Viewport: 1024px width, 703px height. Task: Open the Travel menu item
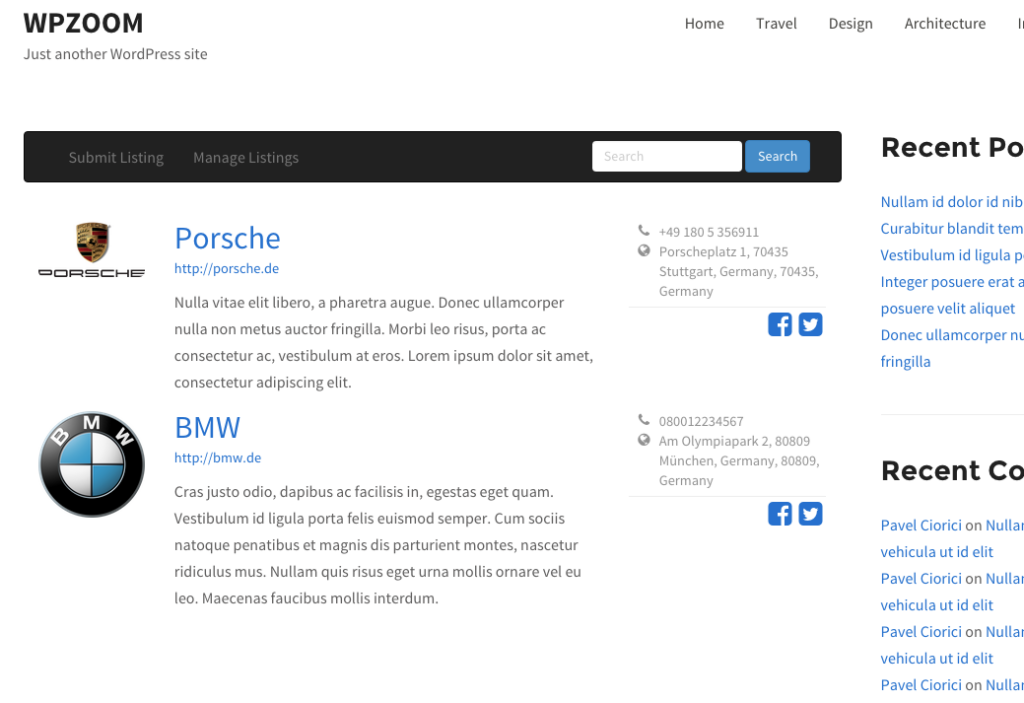point(776,24)
